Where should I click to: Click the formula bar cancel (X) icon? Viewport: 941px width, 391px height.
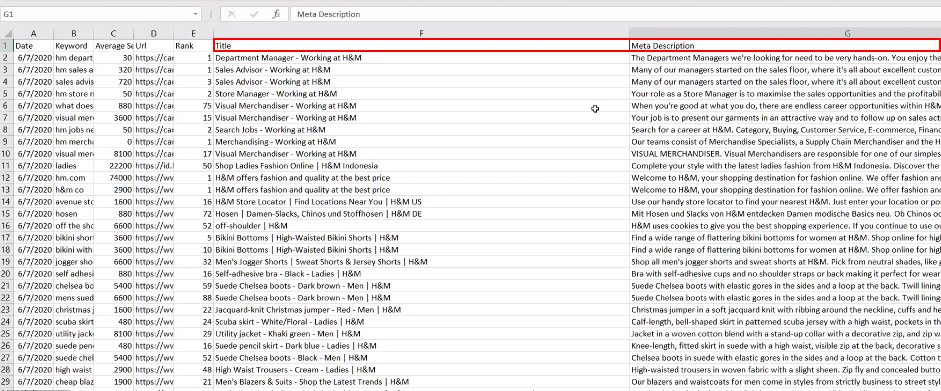pos(232,14)
